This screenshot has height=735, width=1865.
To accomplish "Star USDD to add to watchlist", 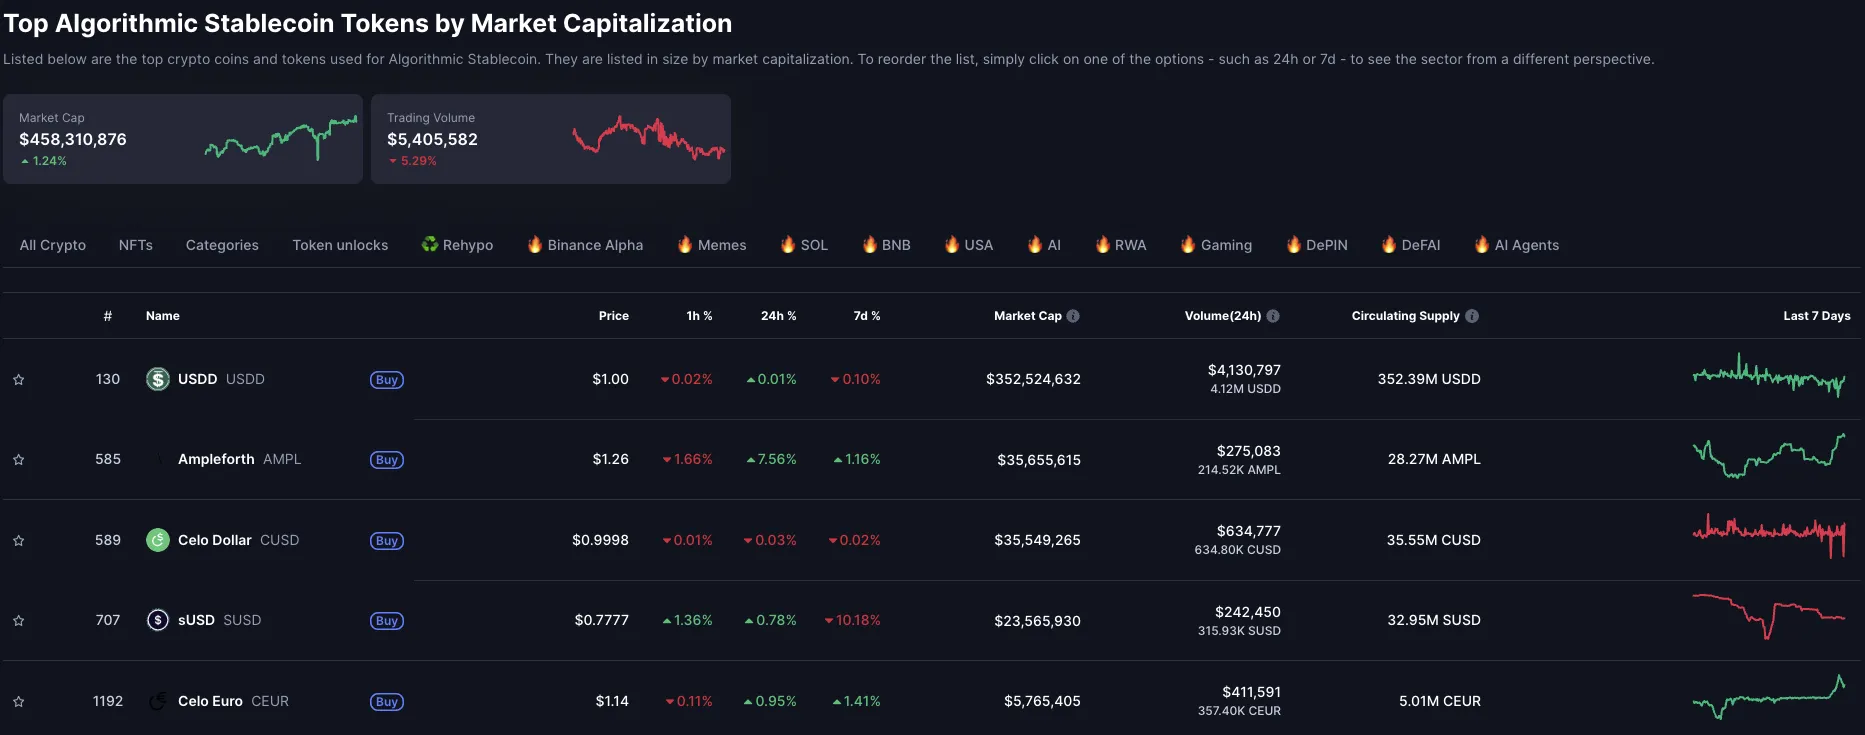I will pos(18,380).
